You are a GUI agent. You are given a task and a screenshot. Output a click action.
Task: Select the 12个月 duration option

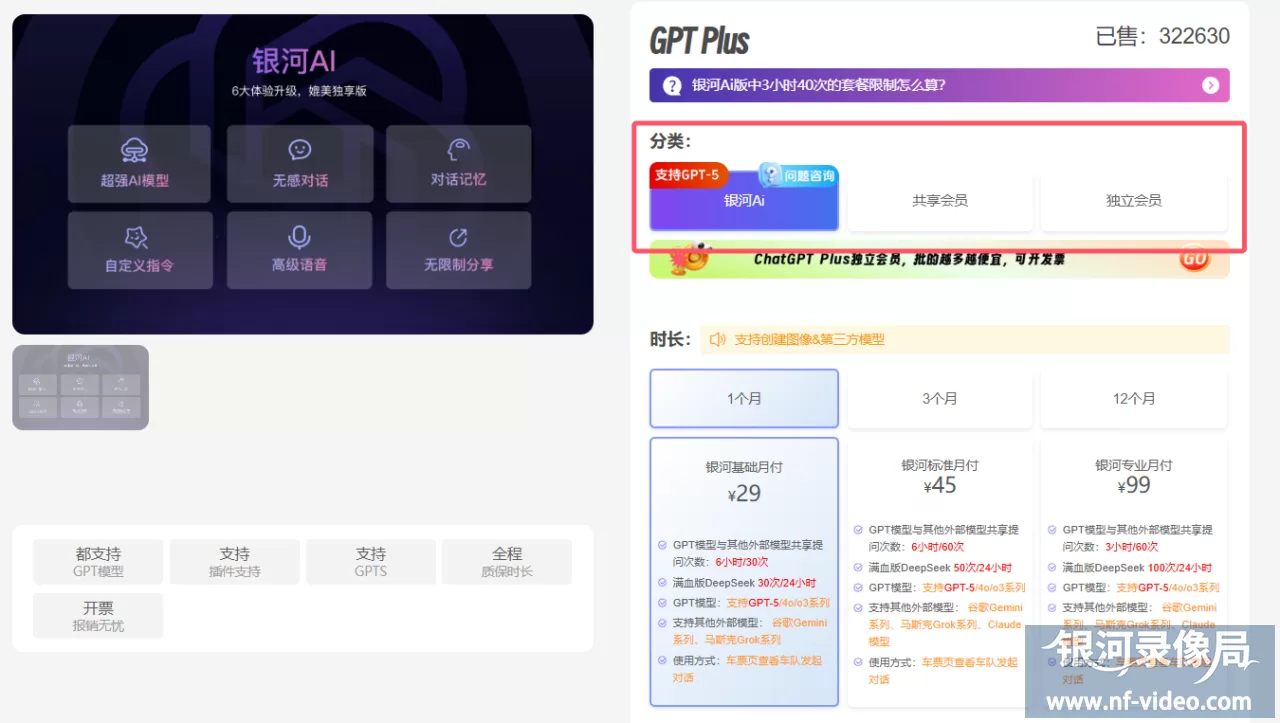tap(1133, 398)
